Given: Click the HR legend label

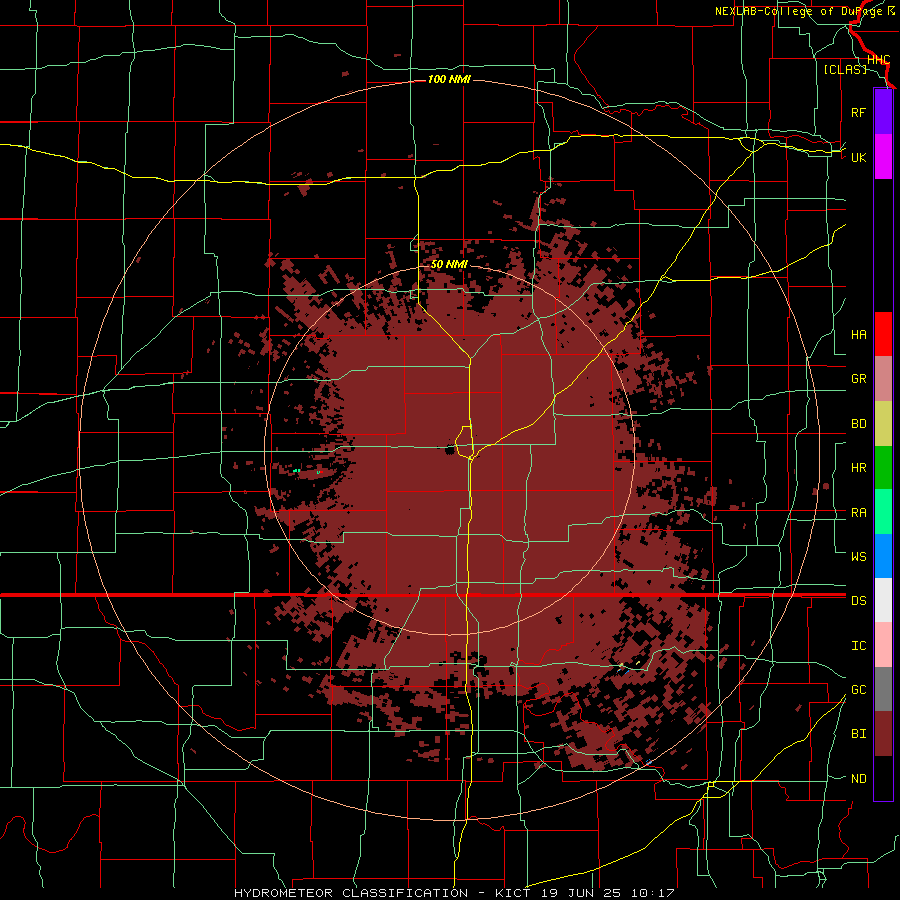Looking at the screenshot, I should (x=858, y=468).
